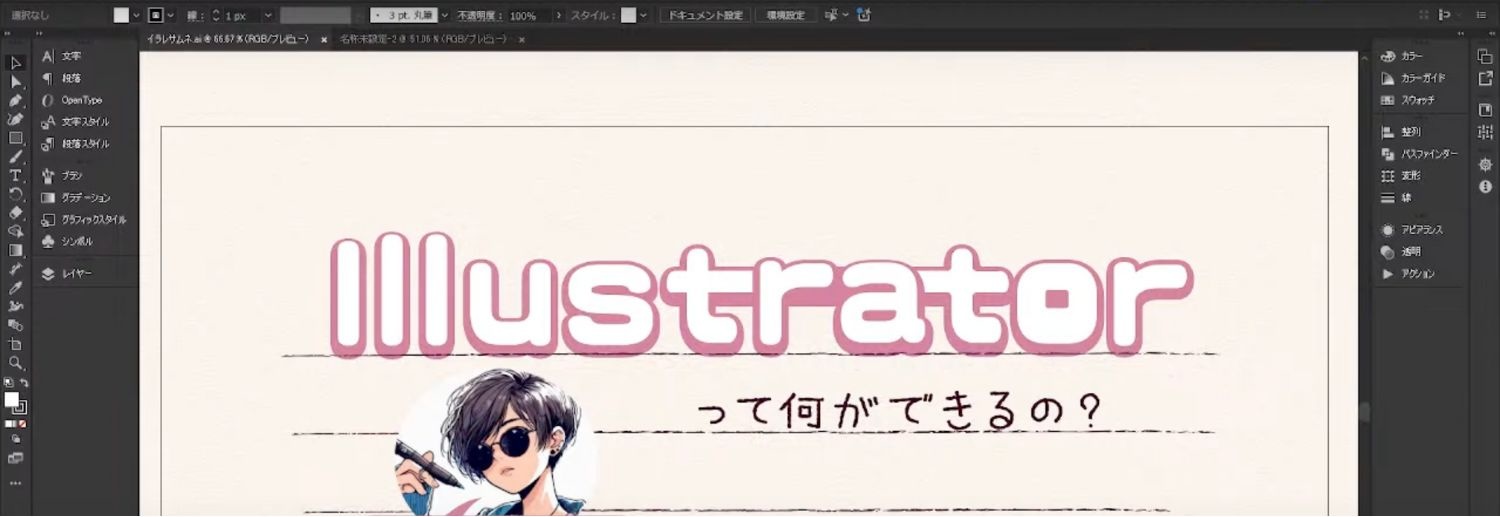This screenshot has height=517, width=1500.
Task: Toggle the drawing mode icon in toolbar
Action: [x=16, y=438]
